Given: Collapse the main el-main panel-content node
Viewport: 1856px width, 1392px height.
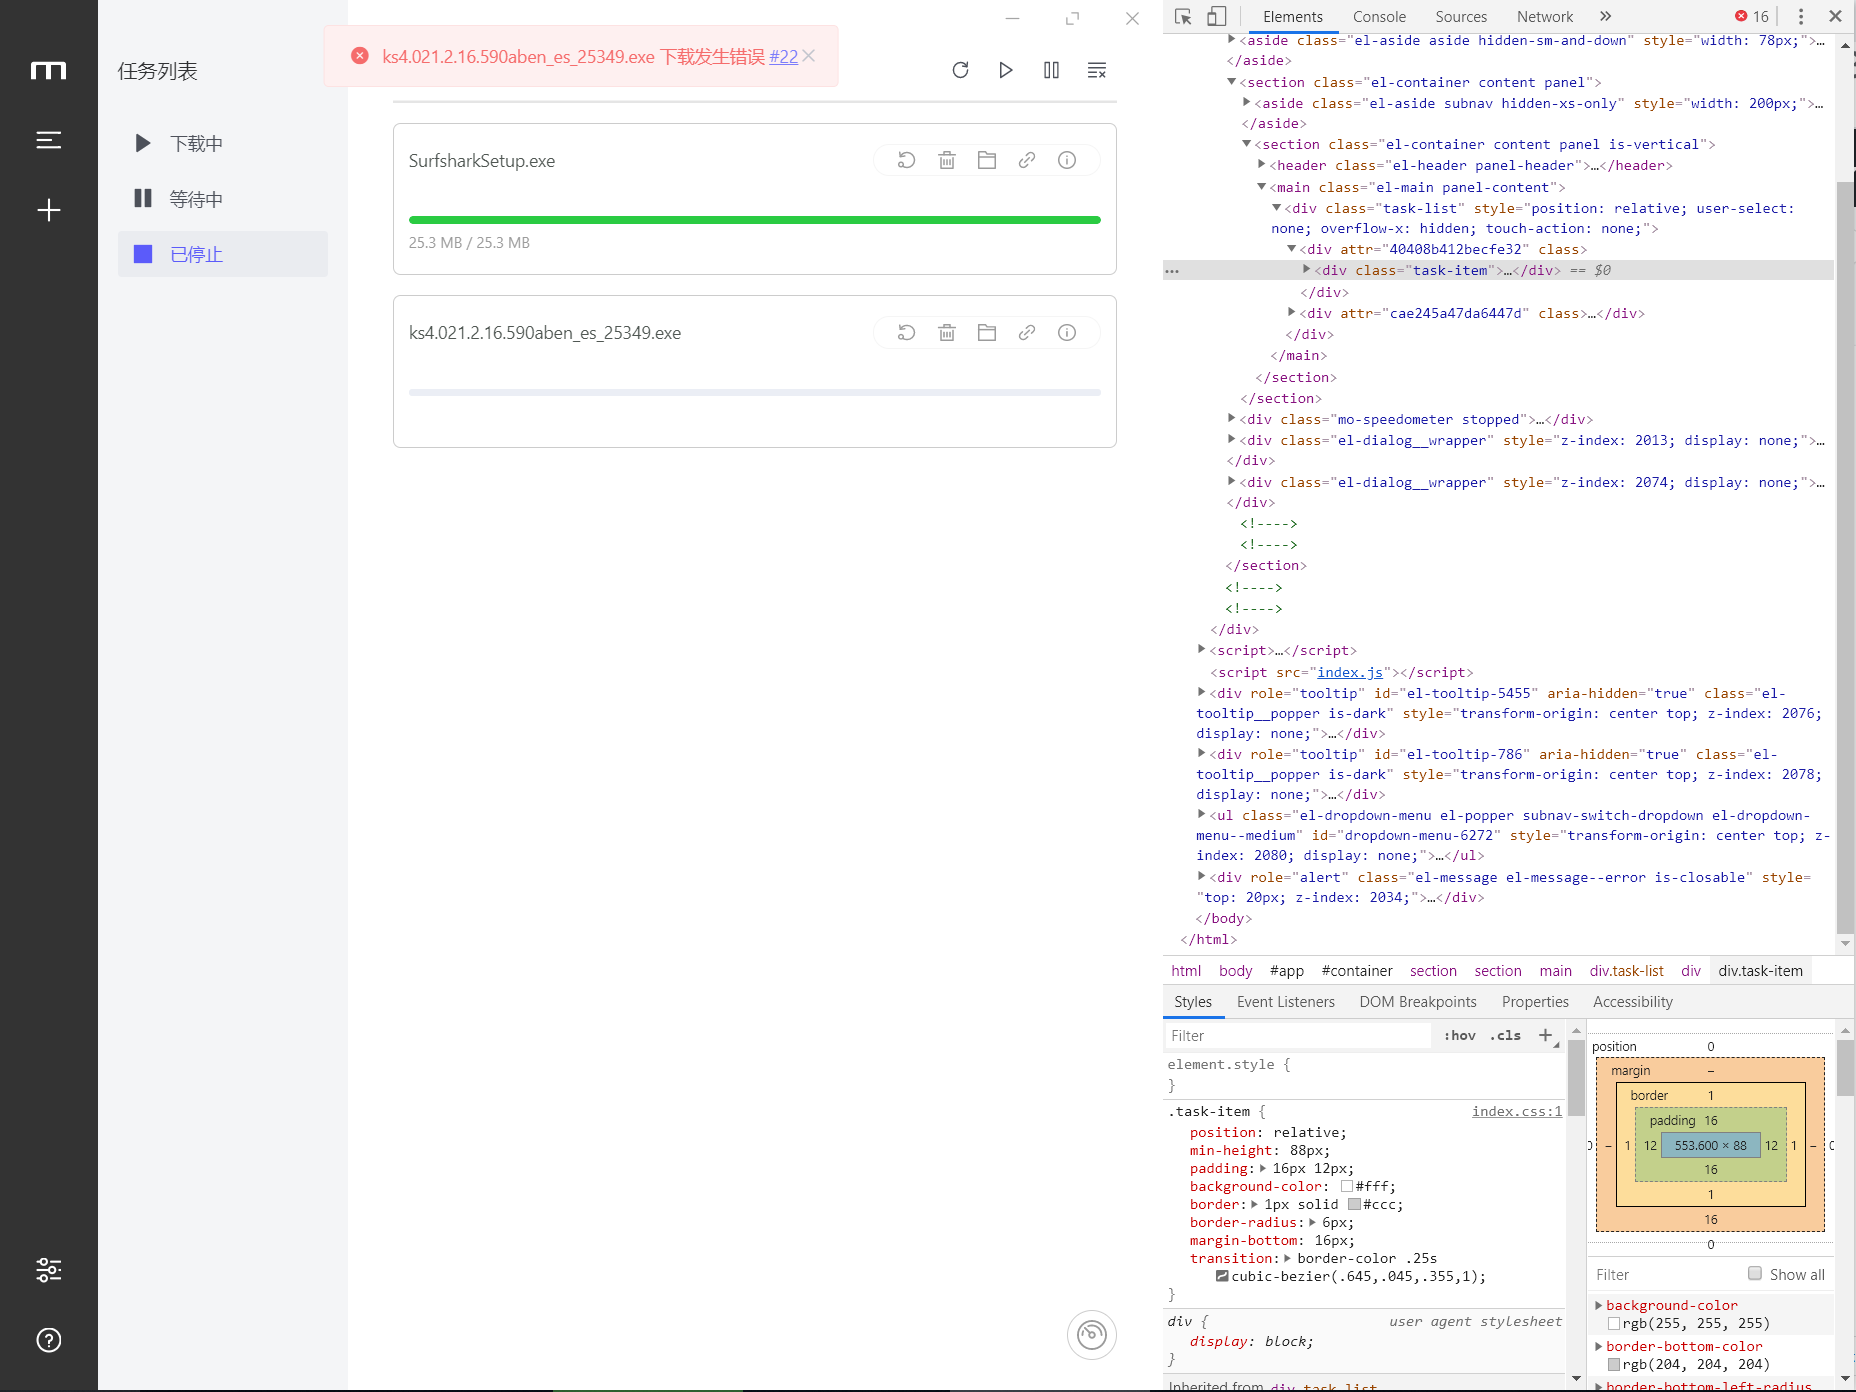Looking at the screenshot, I should [x=1262, y=187].
